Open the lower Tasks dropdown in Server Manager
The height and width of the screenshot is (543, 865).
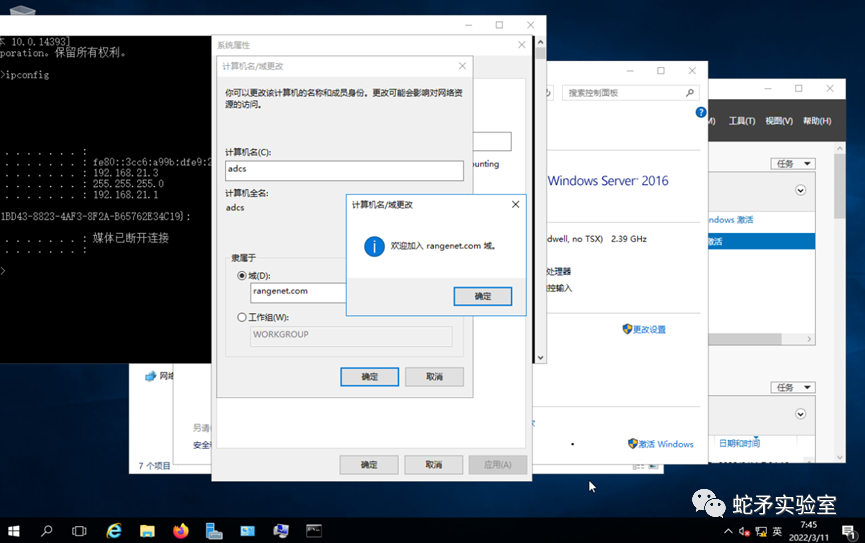click(x=793, y=387)
